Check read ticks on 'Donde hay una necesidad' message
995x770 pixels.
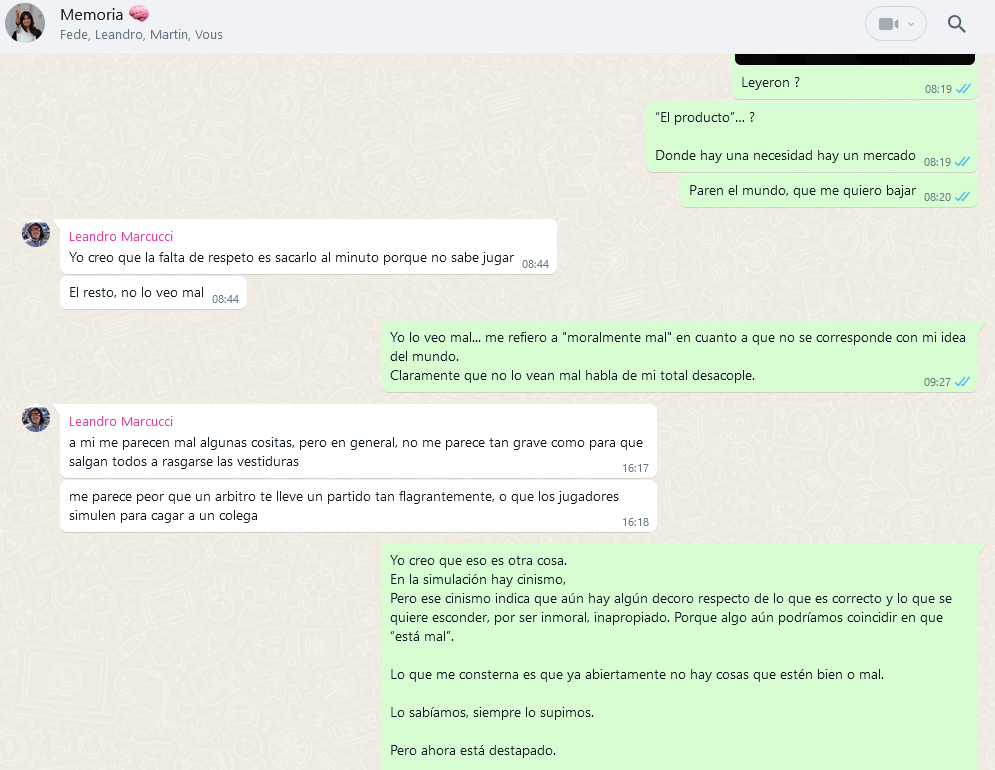point(963,162)
